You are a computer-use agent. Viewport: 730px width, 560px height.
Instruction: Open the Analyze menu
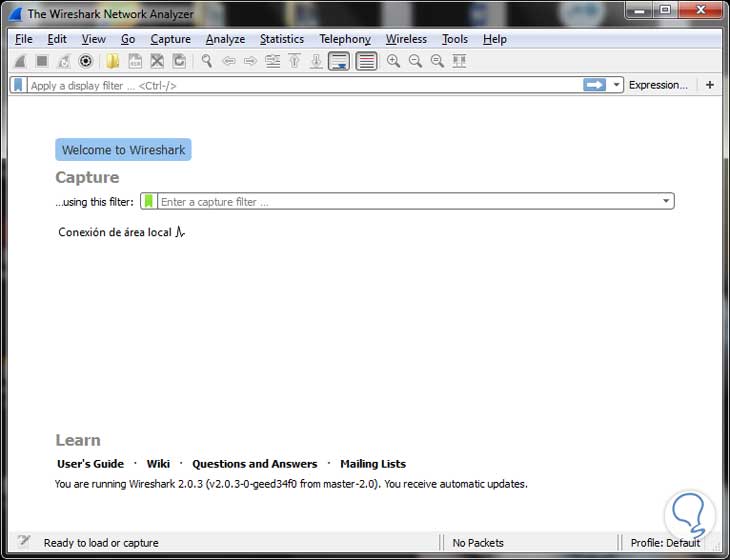click(225, 39)
